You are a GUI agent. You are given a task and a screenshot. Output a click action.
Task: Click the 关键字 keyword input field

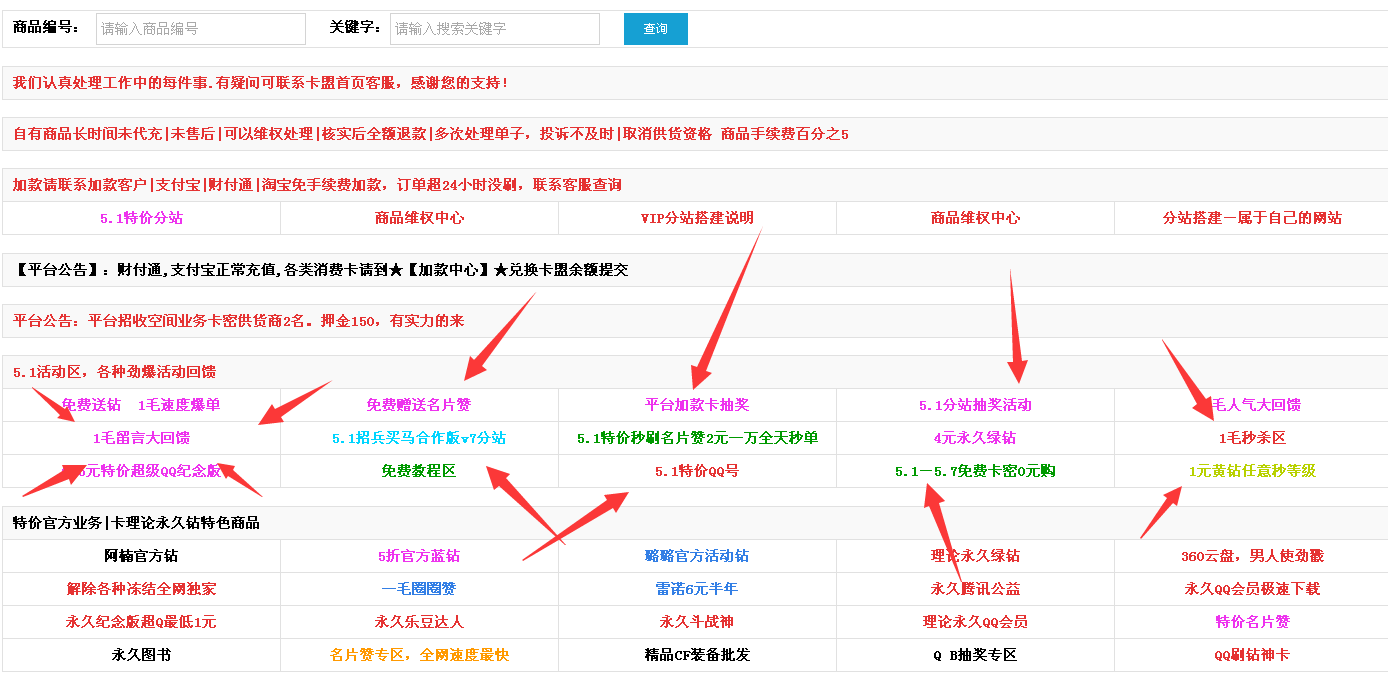pos(494,29)
